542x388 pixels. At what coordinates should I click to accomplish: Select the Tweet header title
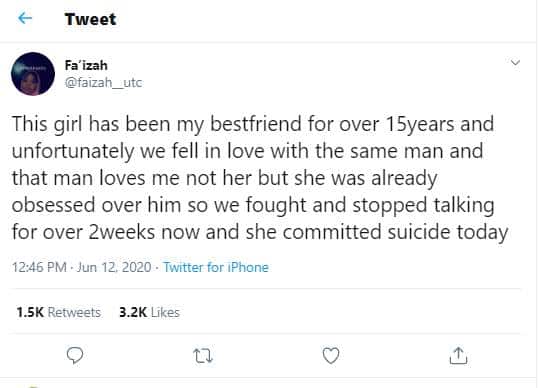91,19
